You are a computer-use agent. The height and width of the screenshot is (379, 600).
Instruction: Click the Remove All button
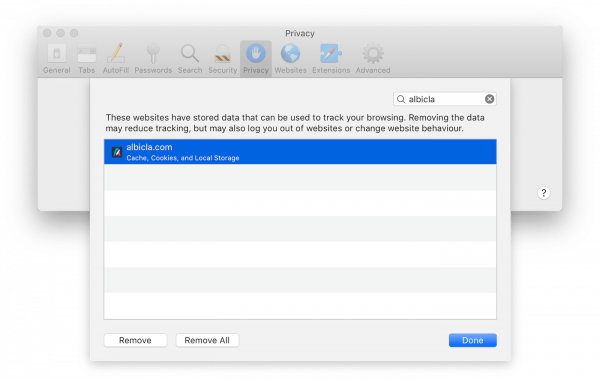coord(207,340)
